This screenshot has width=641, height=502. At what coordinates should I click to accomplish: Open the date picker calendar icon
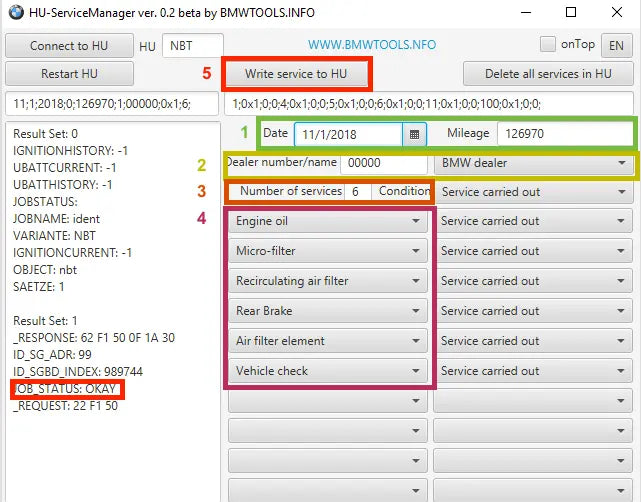pos(414,133)
